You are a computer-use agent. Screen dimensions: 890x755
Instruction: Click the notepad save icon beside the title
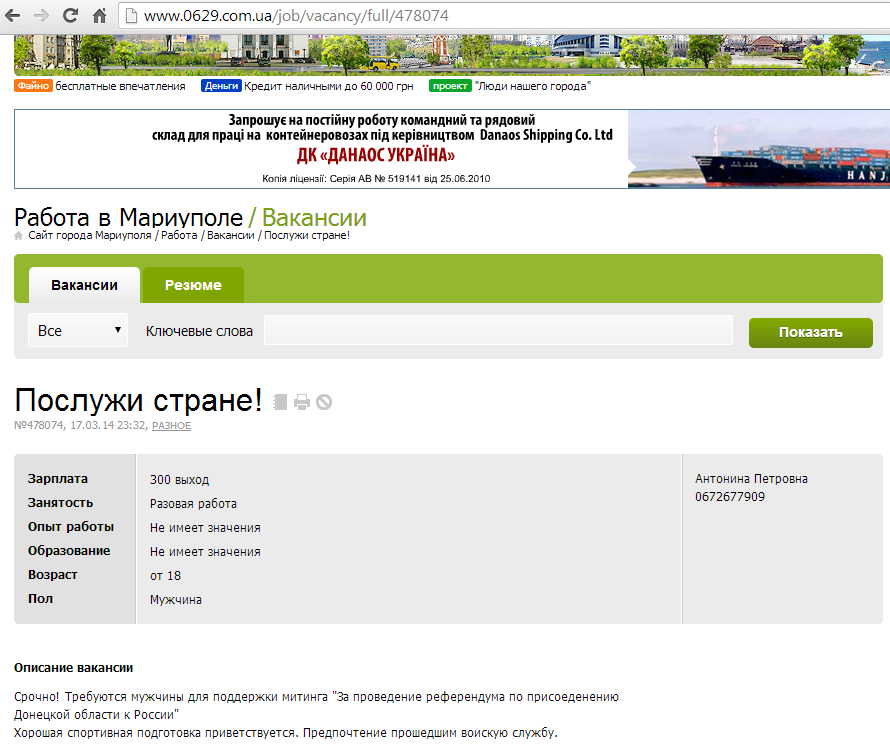click(280, 402)
